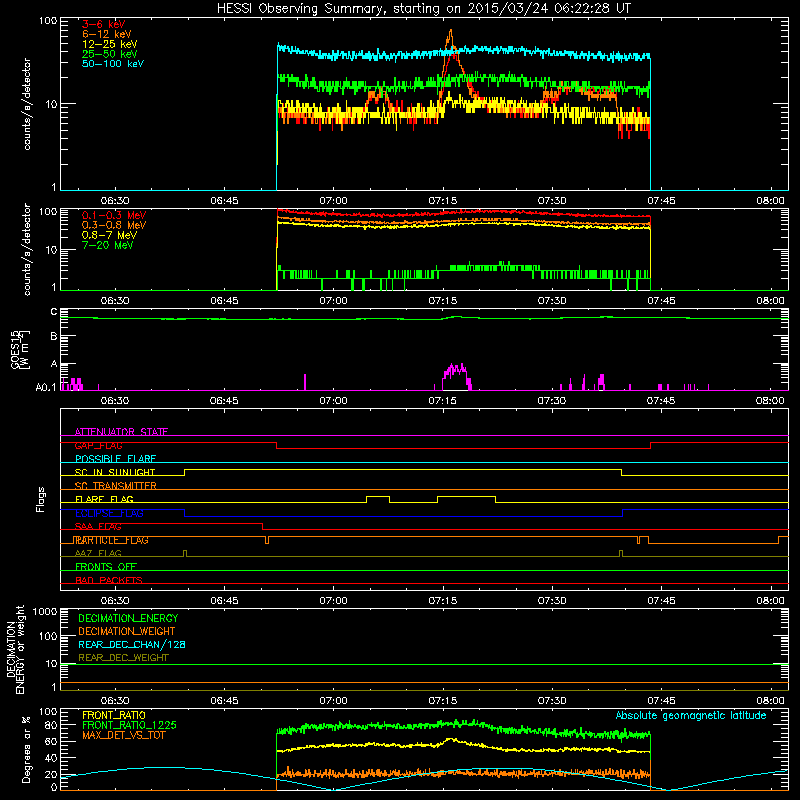The height and width of the screenshot is (800, 800).
Task: Click the DECIMATION_ENERGY legend label
Action: [128, 618]
